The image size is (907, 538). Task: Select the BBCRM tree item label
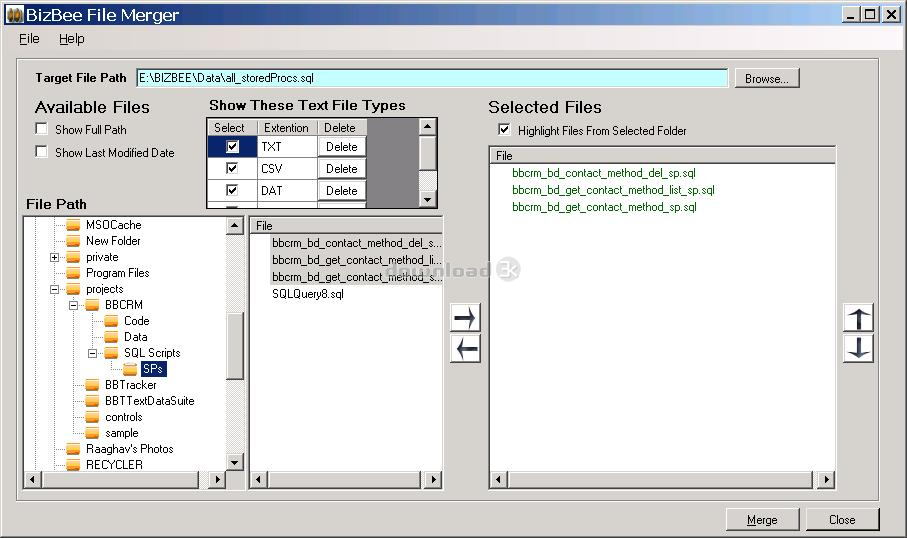pyautogui.click(x=124, y=305)
